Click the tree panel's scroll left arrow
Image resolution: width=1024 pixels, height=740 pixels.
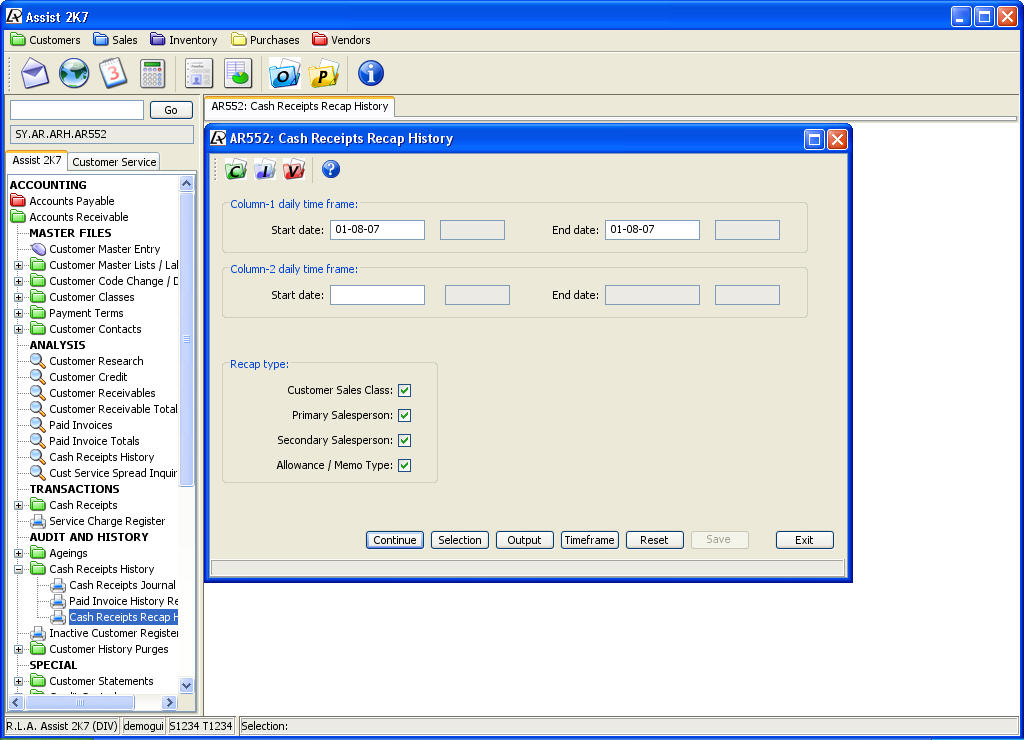[16, 703]
